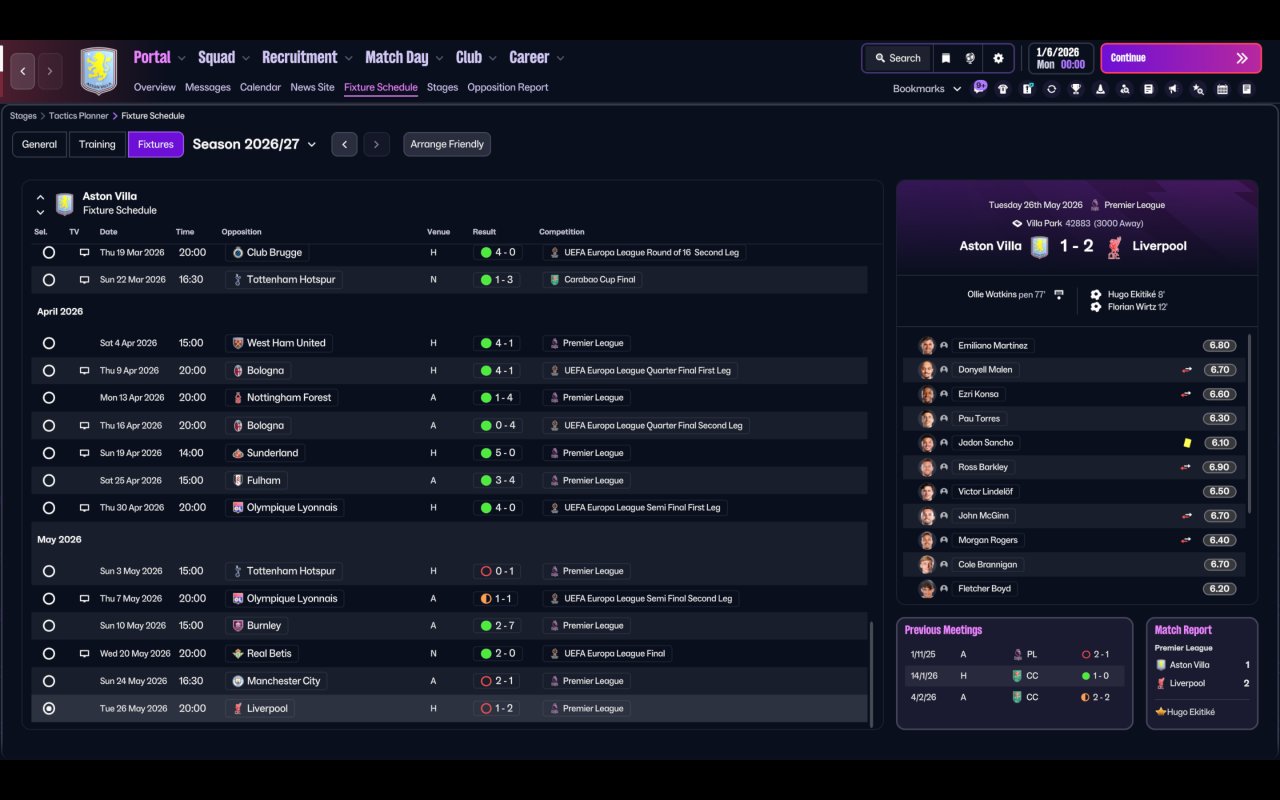Viewport: 1280px width, 800px height.
Task: Click the fixture list vertical scrollbar
Action: pyautogui.click(x=872, y=674)
